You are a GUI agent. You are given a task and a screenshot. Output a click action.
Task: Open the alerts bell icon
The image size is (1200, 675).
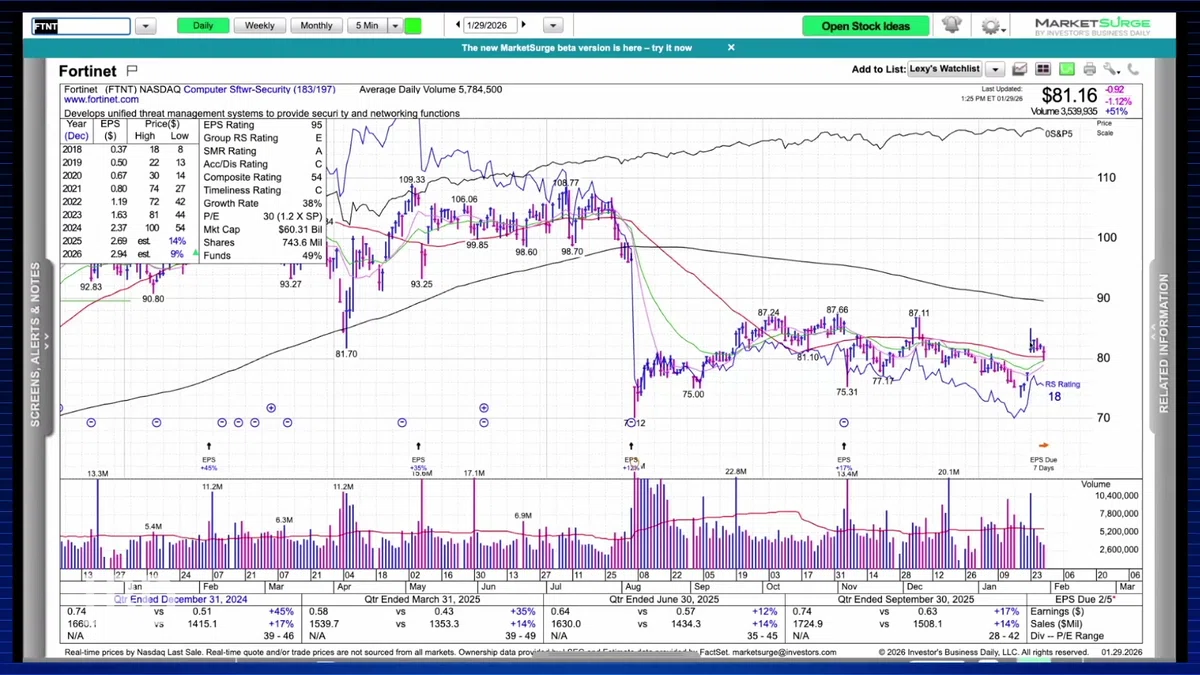click(951, 26)
